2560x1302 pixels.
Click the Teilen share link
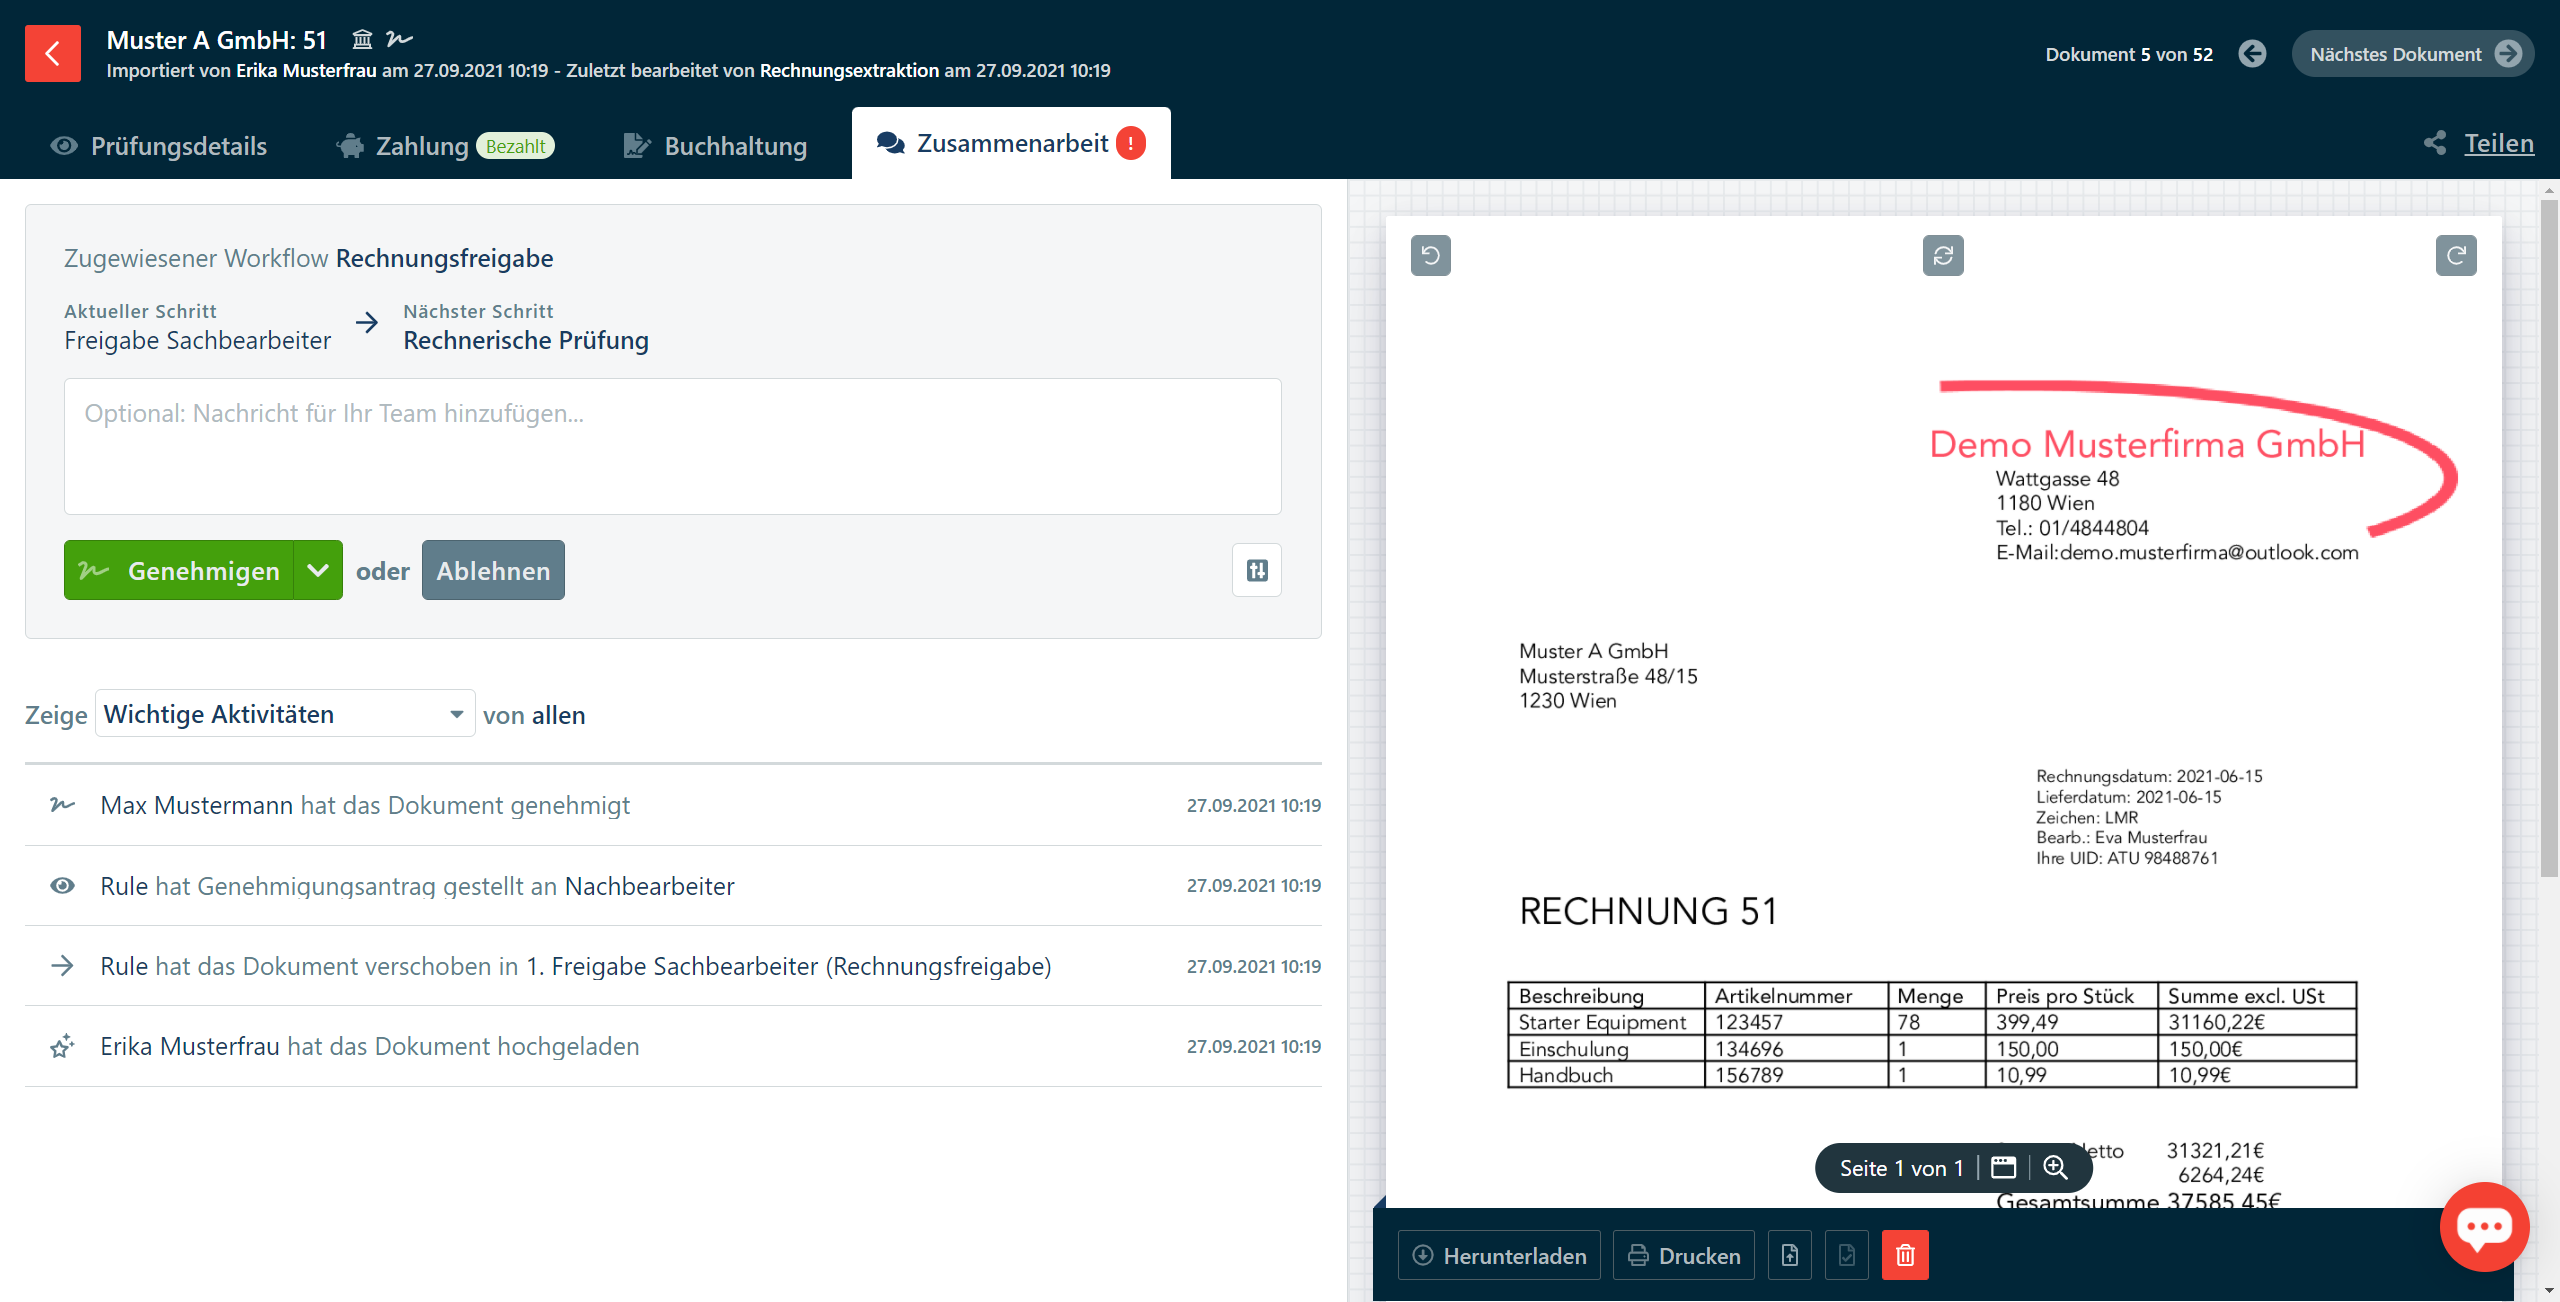[x=2497, y=143]
